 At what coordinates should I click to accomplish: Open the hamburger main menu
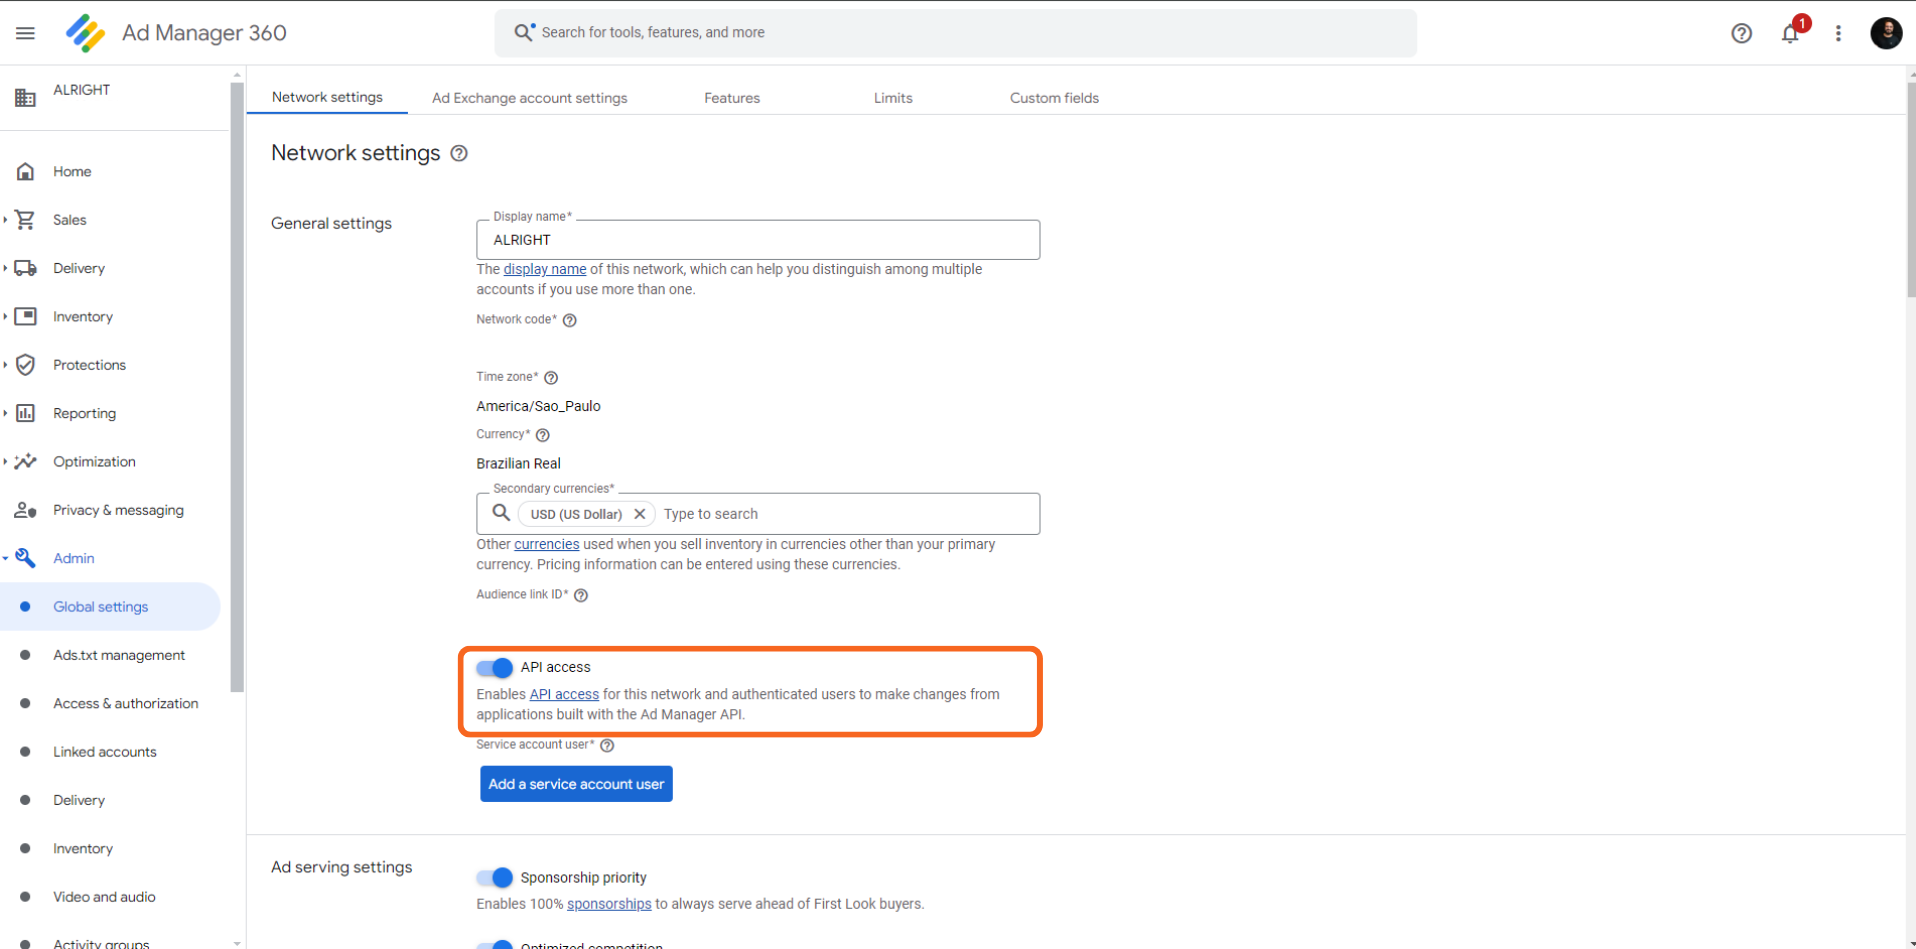[25, 33]
